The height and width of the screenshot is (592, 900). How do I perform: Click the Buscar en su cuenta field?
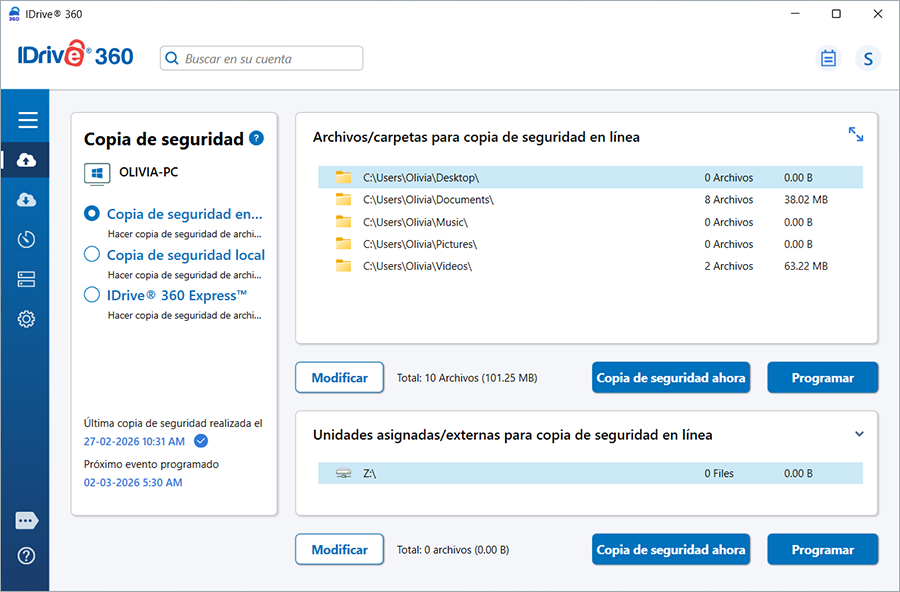(270, 59)
